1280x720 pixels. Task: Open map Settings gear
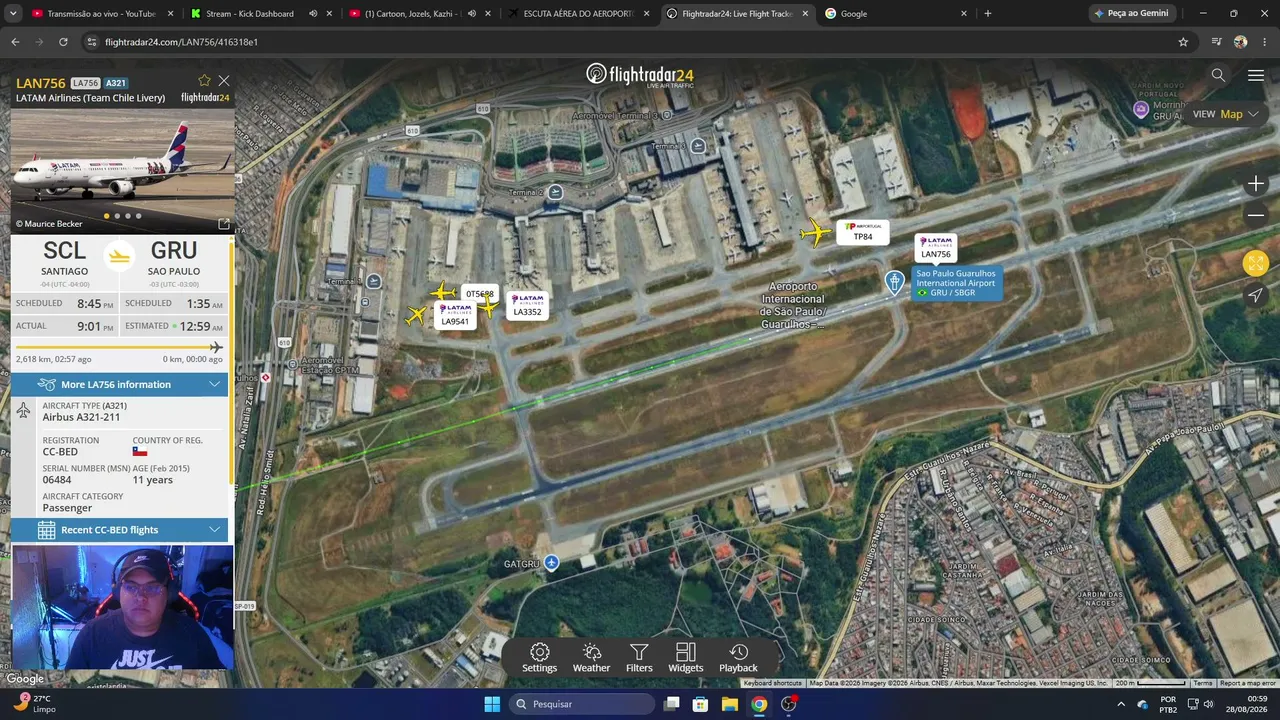(x=539, y=658)
